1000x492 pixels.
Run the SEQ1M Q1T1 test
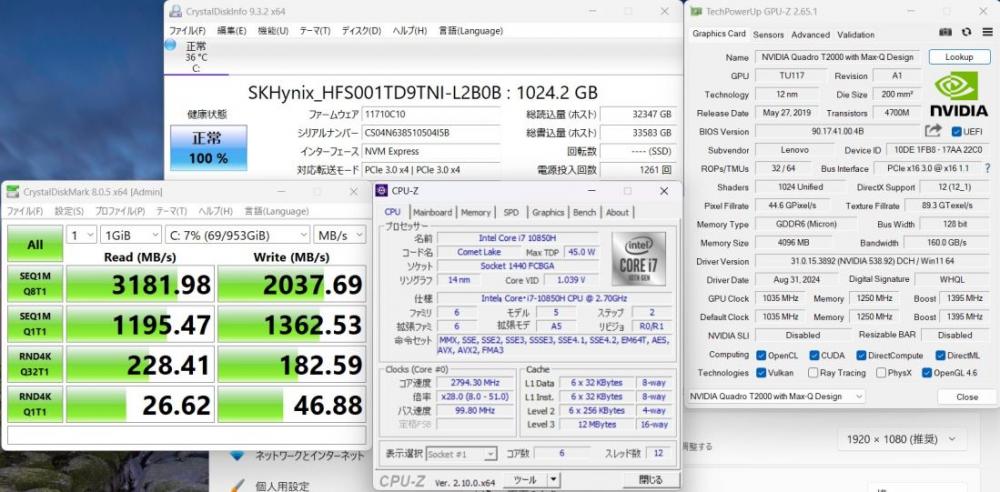(x=35, y=324)
